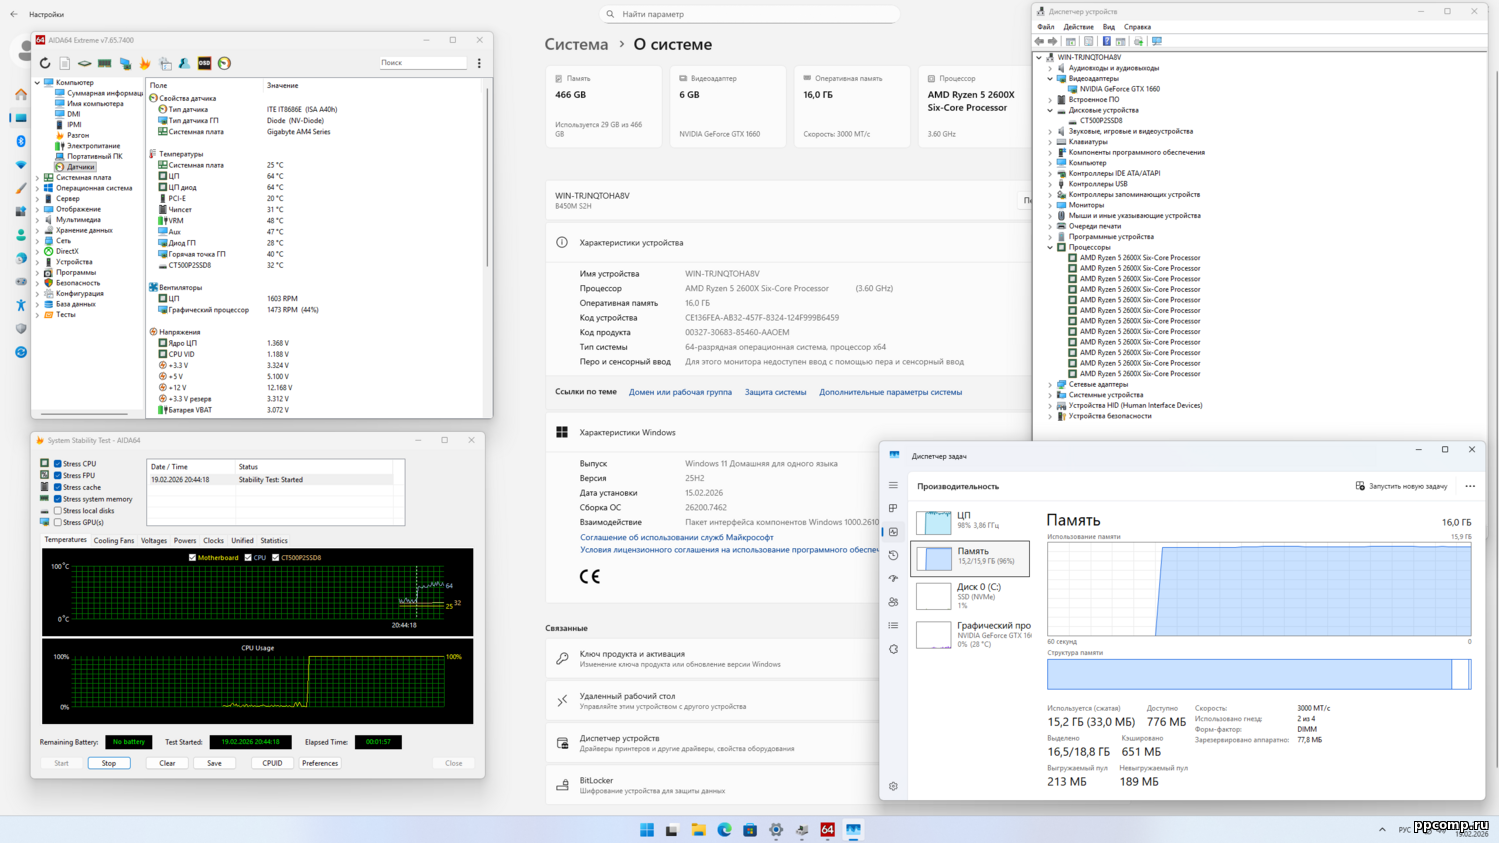Open the AIDA64 three-dot menu icon
This screenshot has height=843, width=1499.
pos(479,63)
